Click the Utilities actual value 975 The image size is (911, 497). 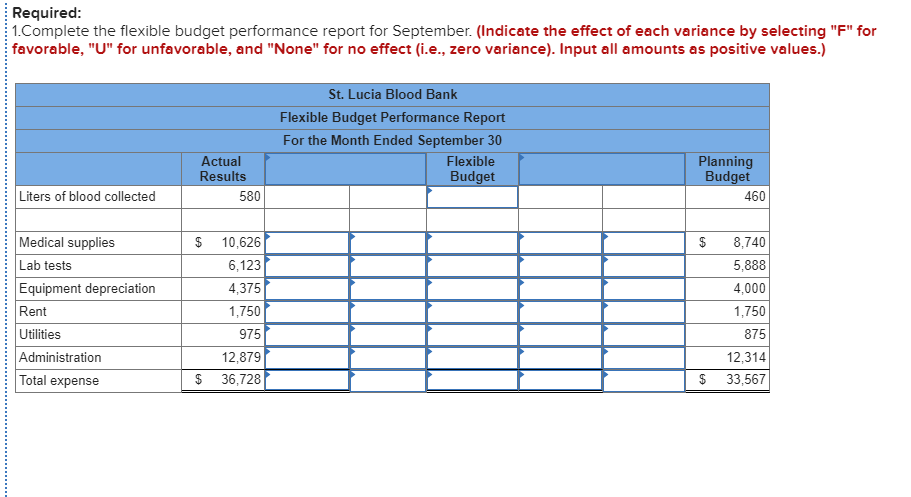click(250, 334)
